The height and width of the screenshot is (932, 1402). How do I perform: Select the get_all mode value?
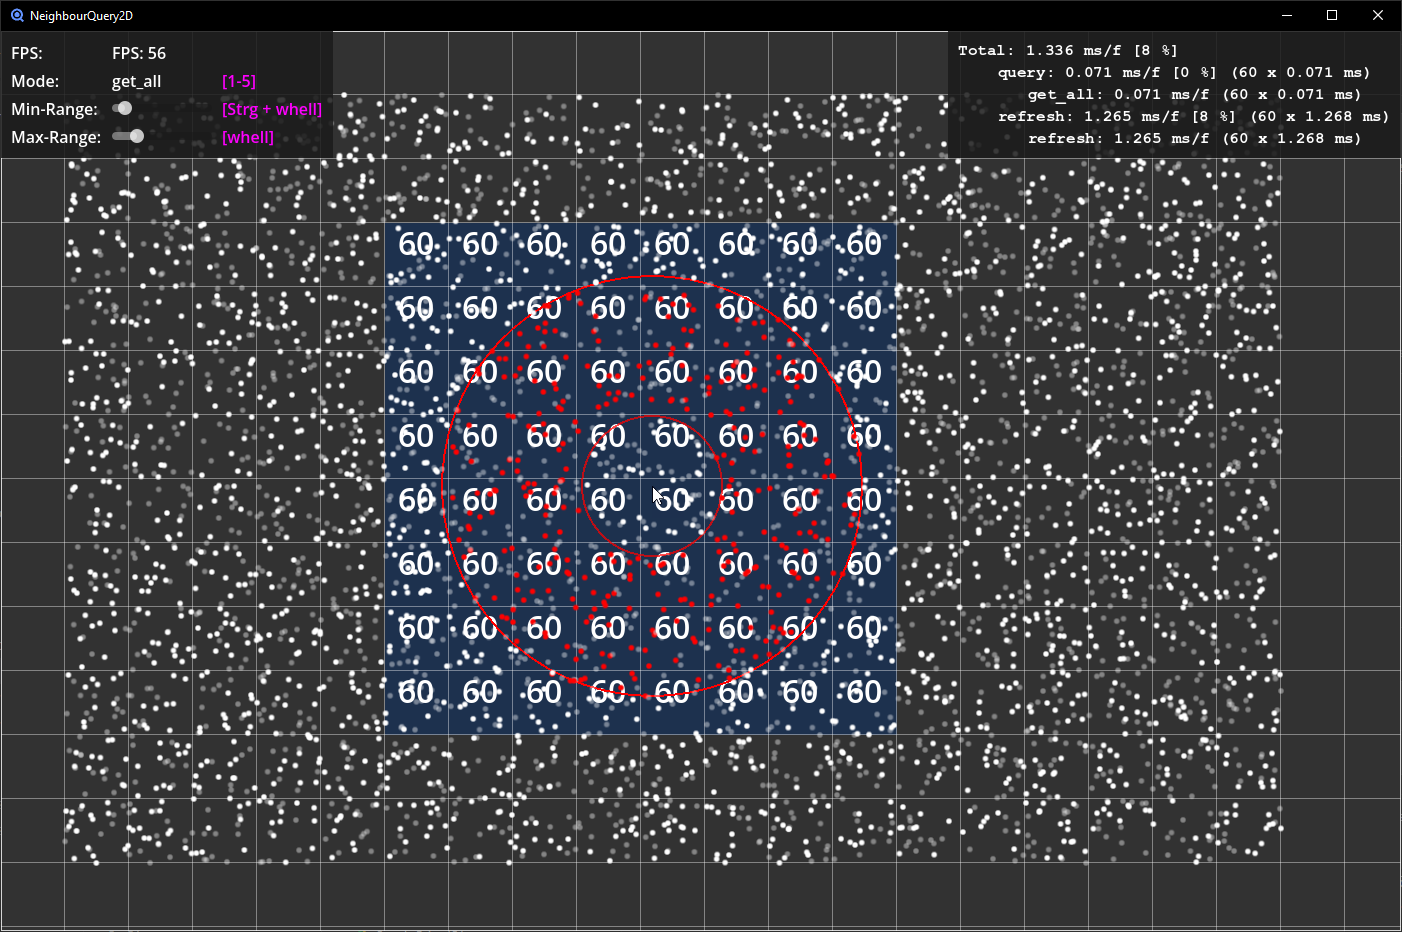pos(136,81)
